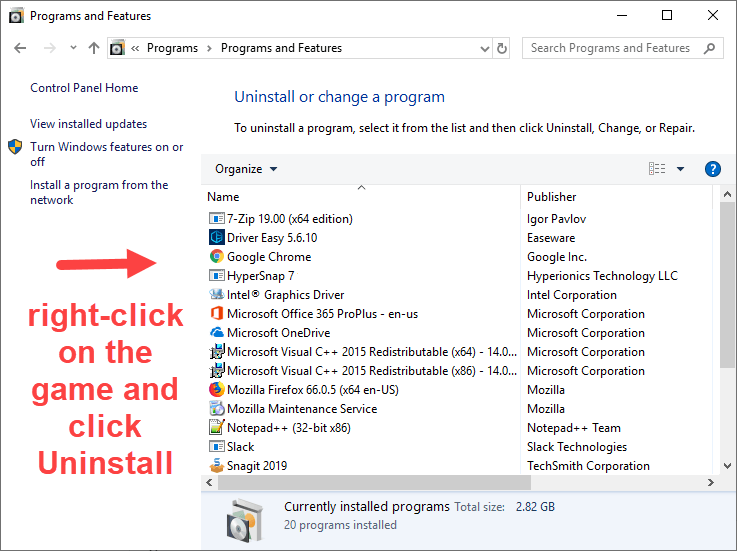Go up one level arrow
The height and width of the screenshot is (551, 737).
(x=94, y=48)
